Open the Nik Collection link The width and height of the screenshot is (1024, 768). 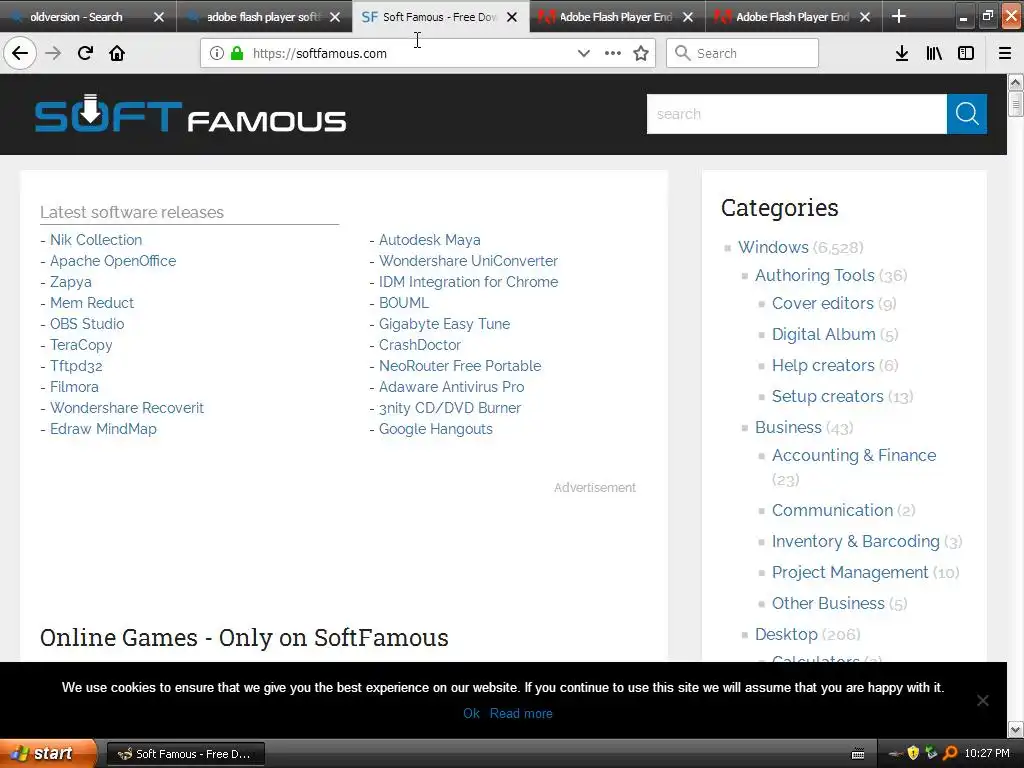[96, 240]
